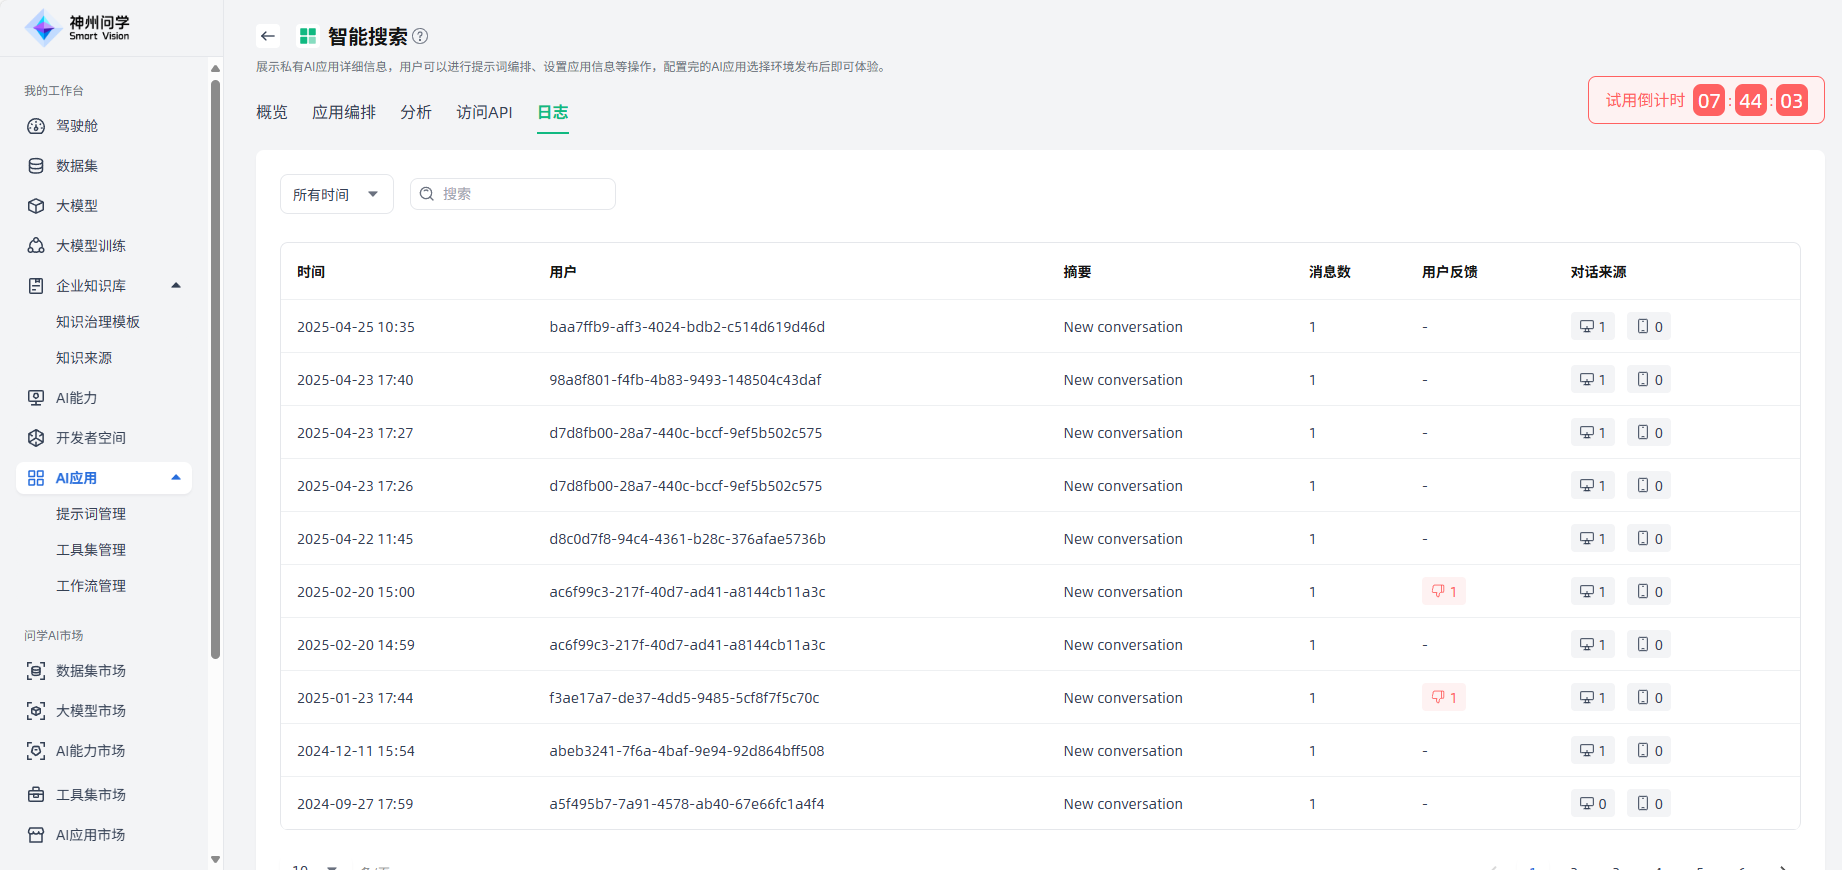1842x870 pixels.
Task: Open the 所有时间 time filter dropdown
Action: [x=337, y=194]
